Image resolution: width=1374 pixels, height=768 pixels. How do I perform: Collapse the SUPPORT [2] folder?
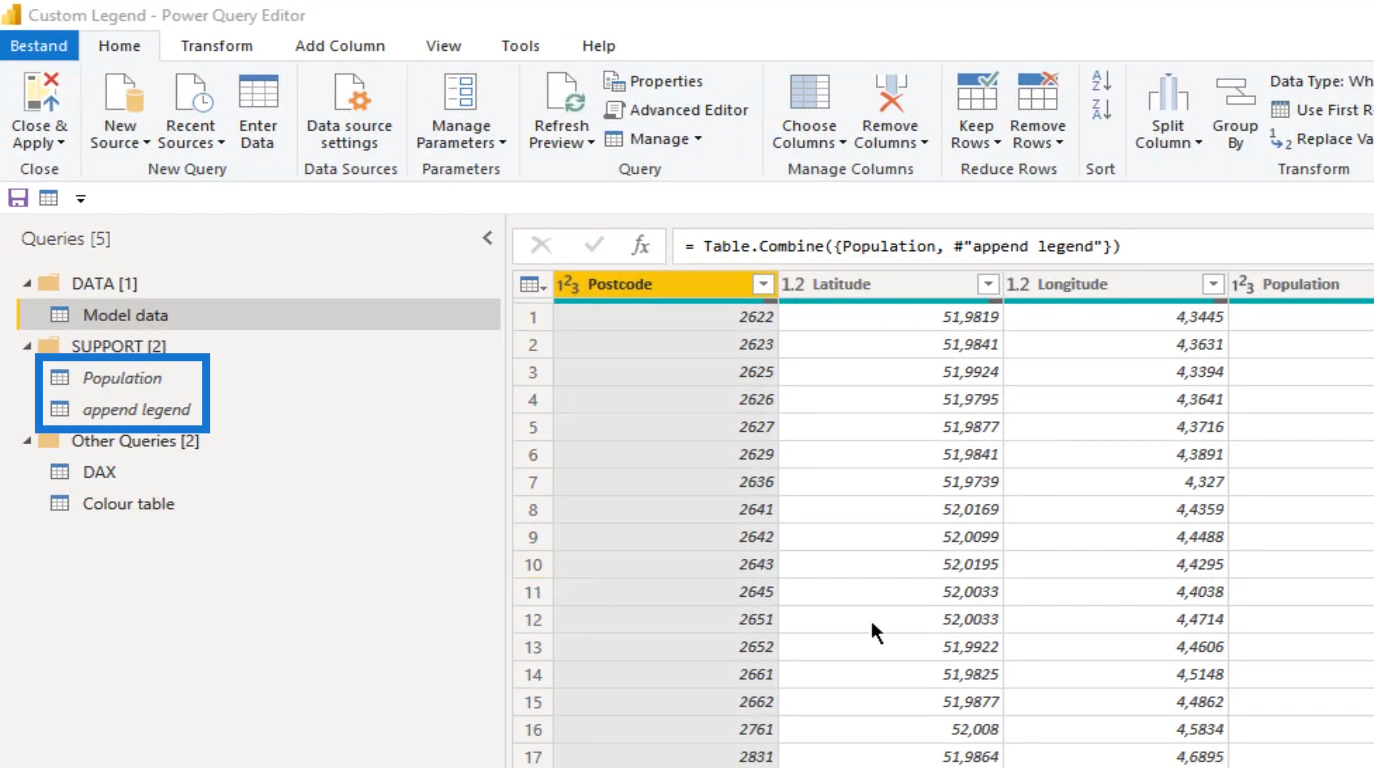27,346
